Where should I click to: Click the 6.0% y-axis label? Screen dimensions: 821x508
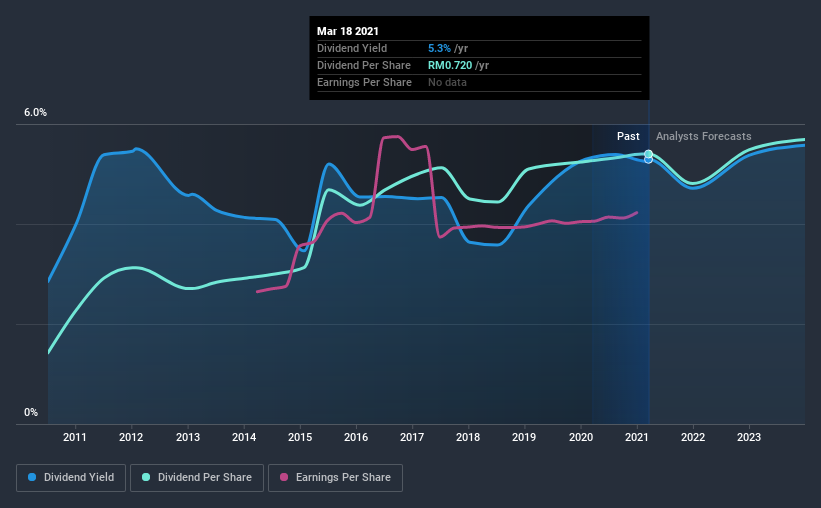pyautogui.click(x=36, y=113)
